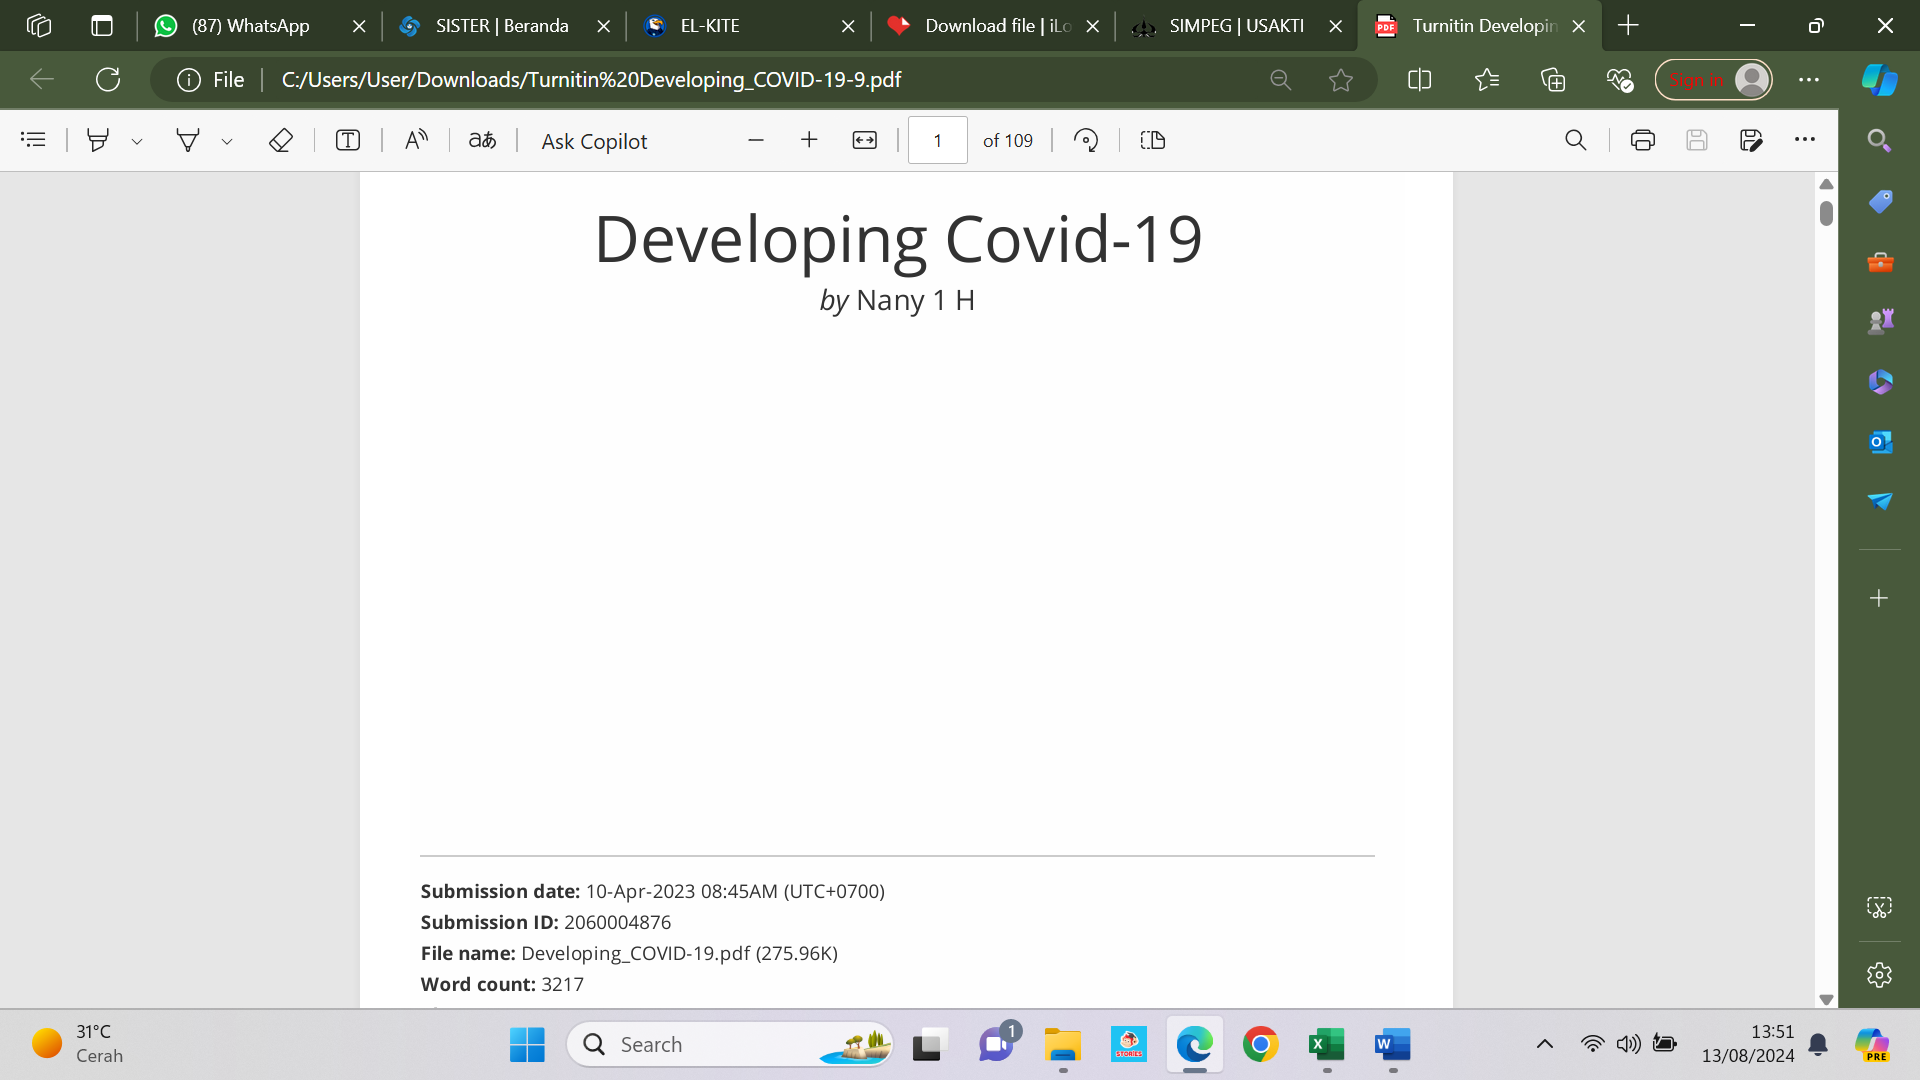Click the page number input field

pyautogui.click(x=937, y=140)
